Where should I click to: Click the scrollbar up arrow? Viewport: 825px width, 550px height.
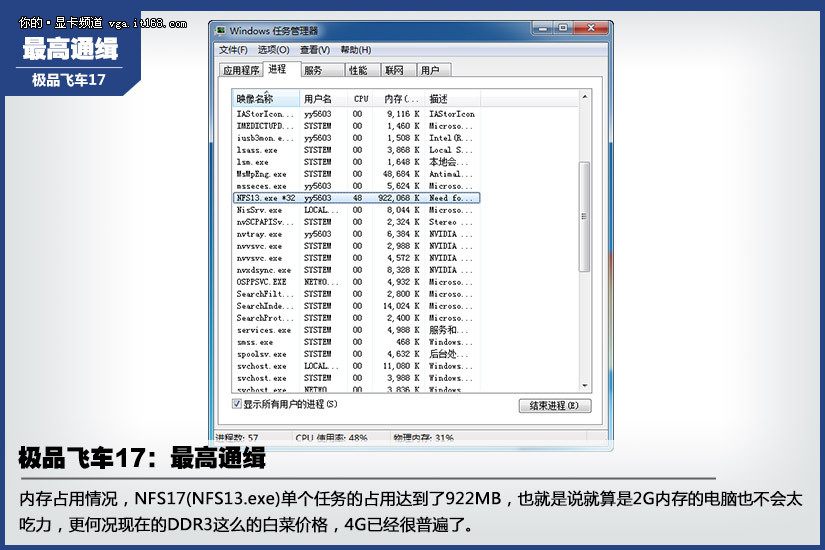tap(584, 97)
